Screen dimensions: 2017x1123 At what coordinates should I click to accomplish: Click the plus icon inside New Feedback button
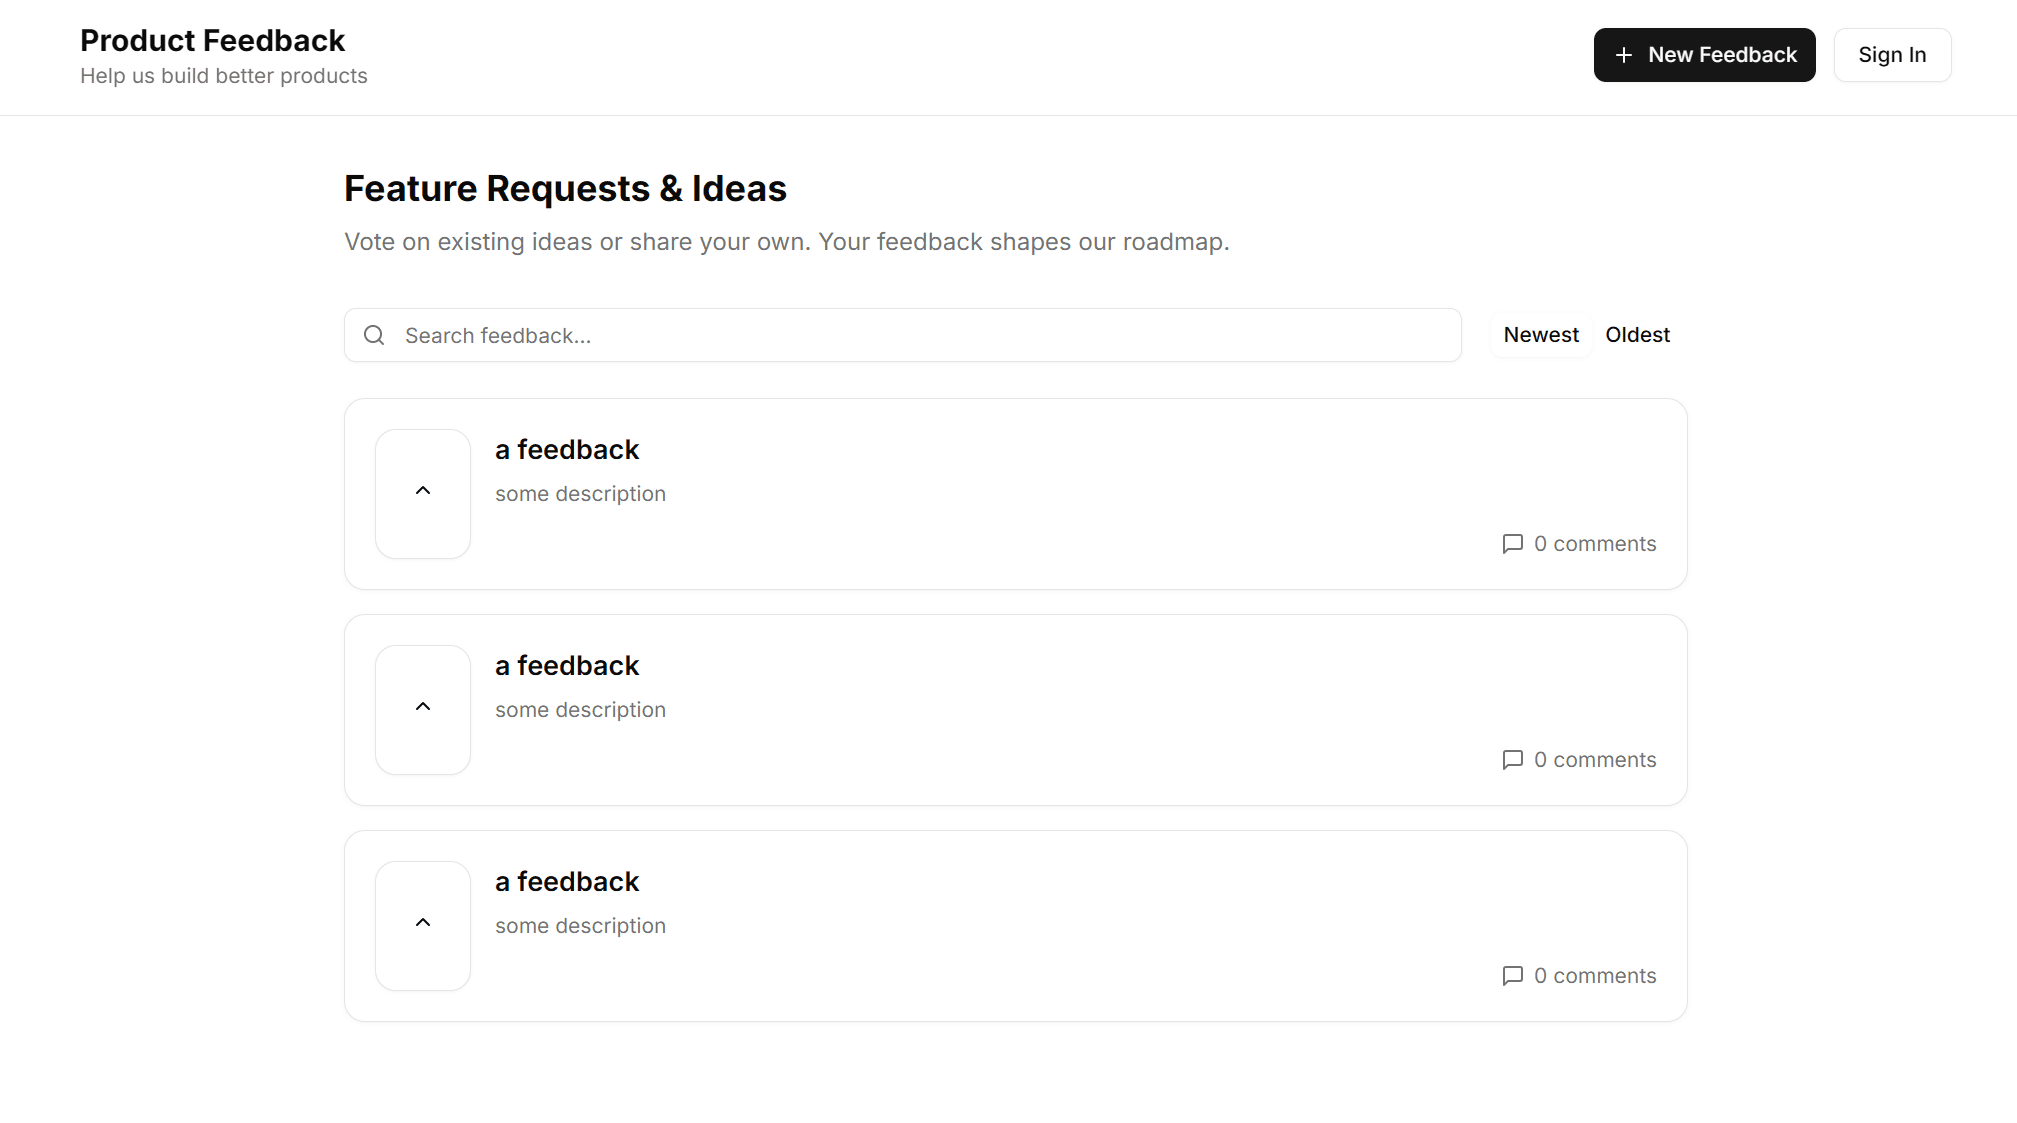(x=1624, y=55)
